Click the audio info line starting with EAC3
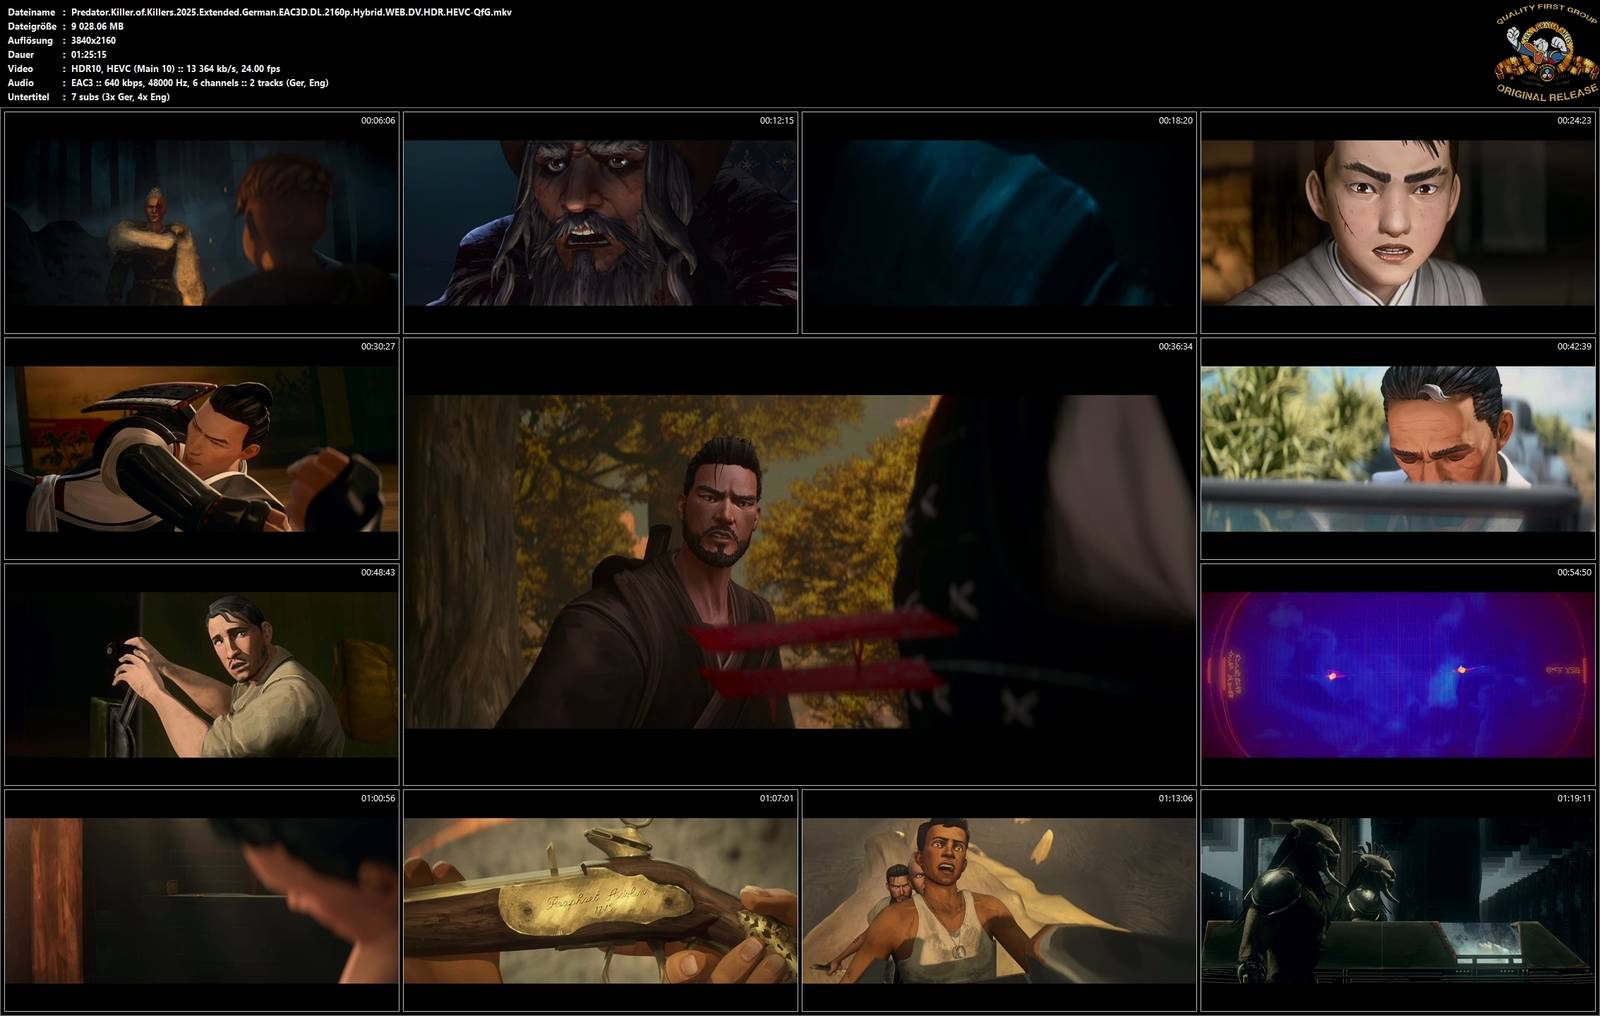This screenshot has height=1016, width=1600. [200, 82]
